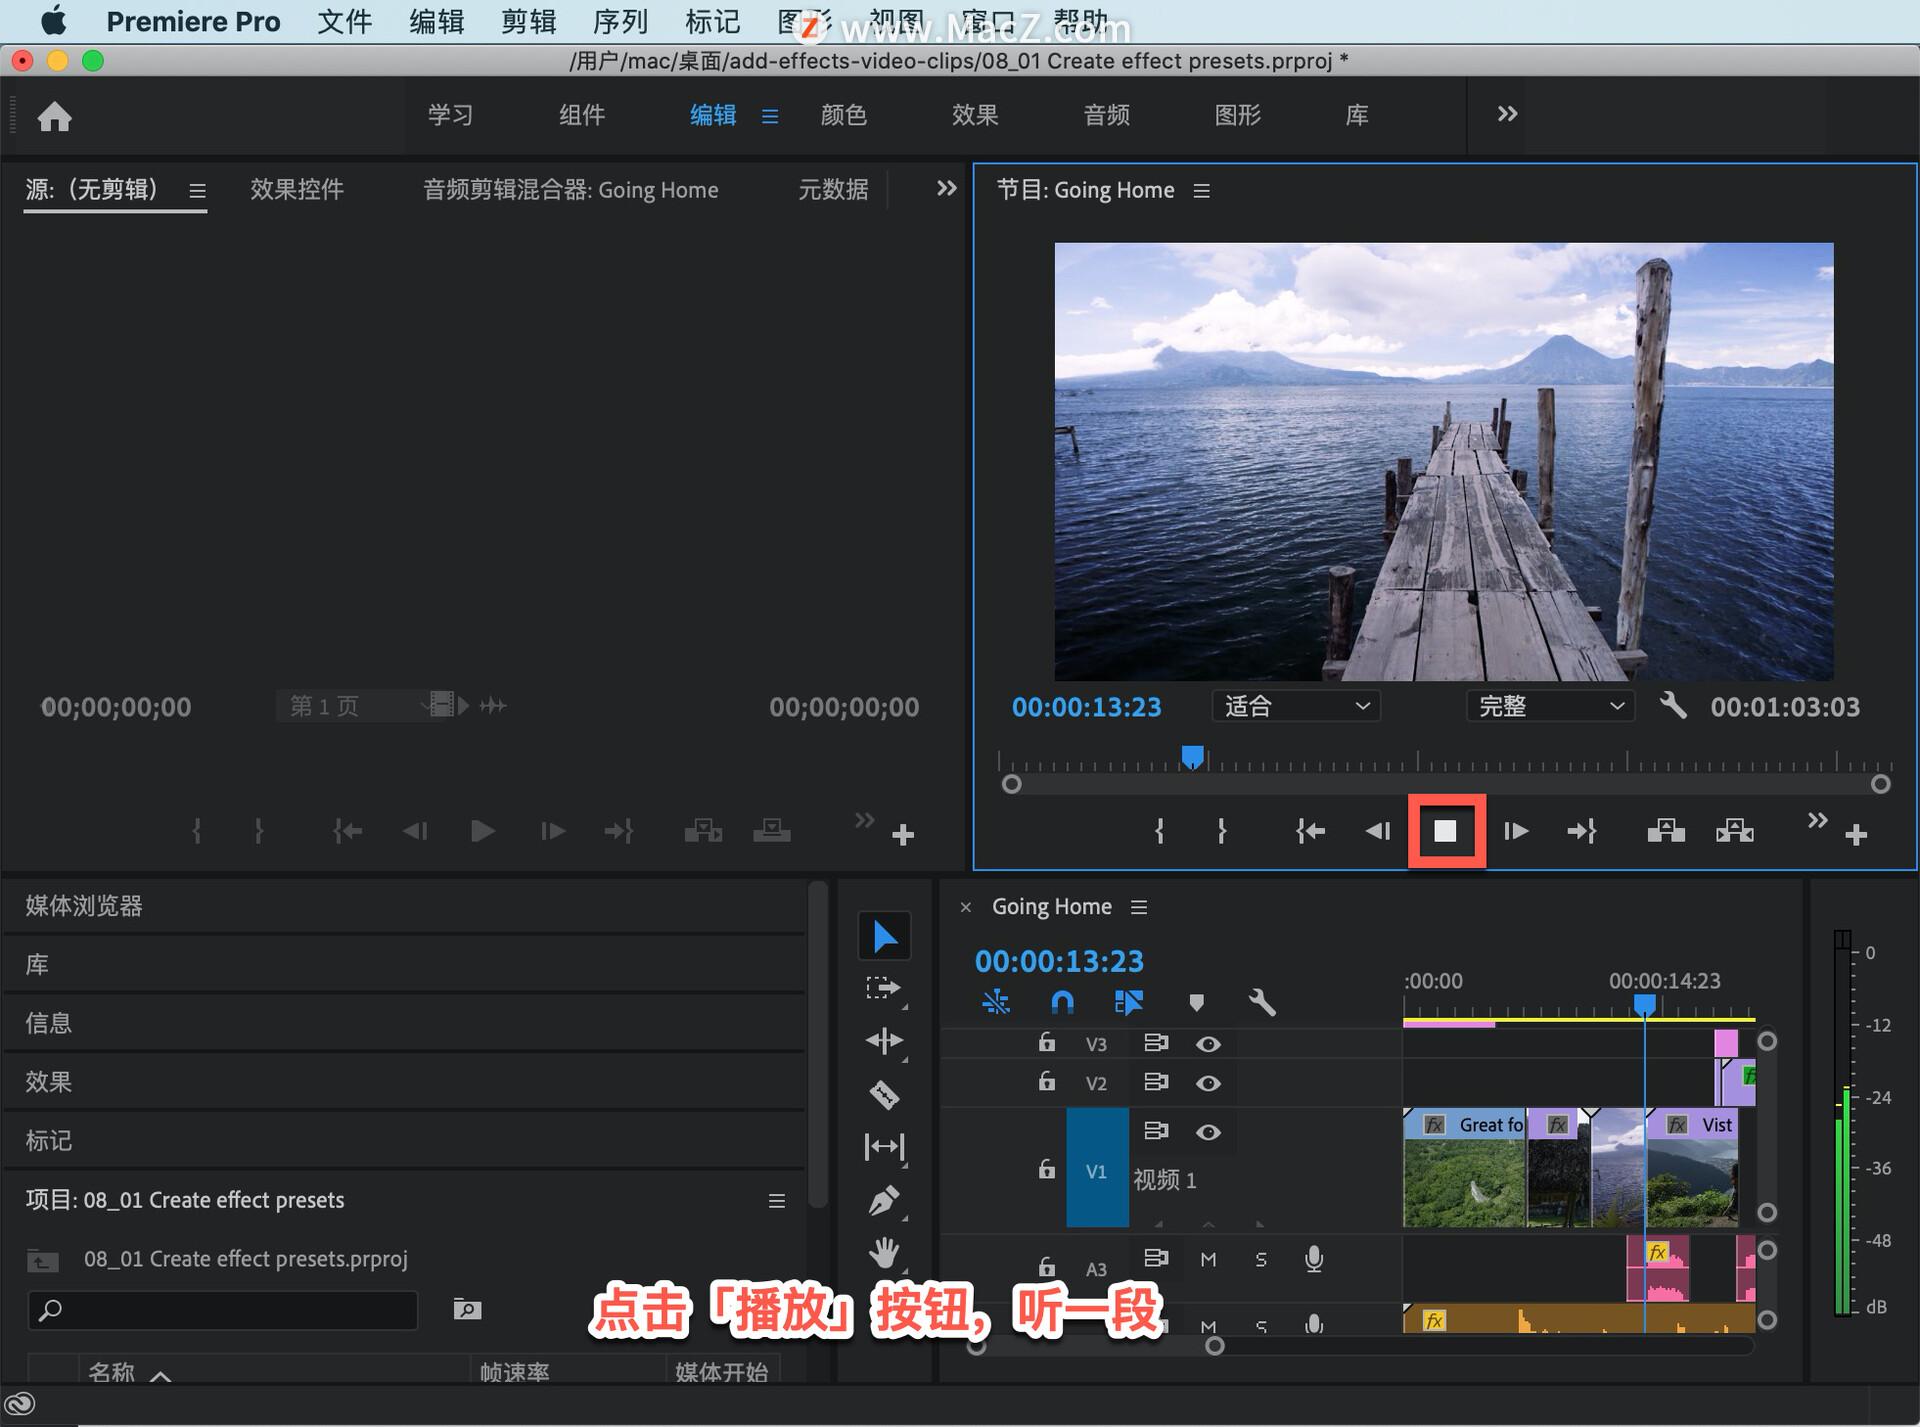
Task: Click 效果 panel item in left sidebar
Action: tap(51, 1079)
